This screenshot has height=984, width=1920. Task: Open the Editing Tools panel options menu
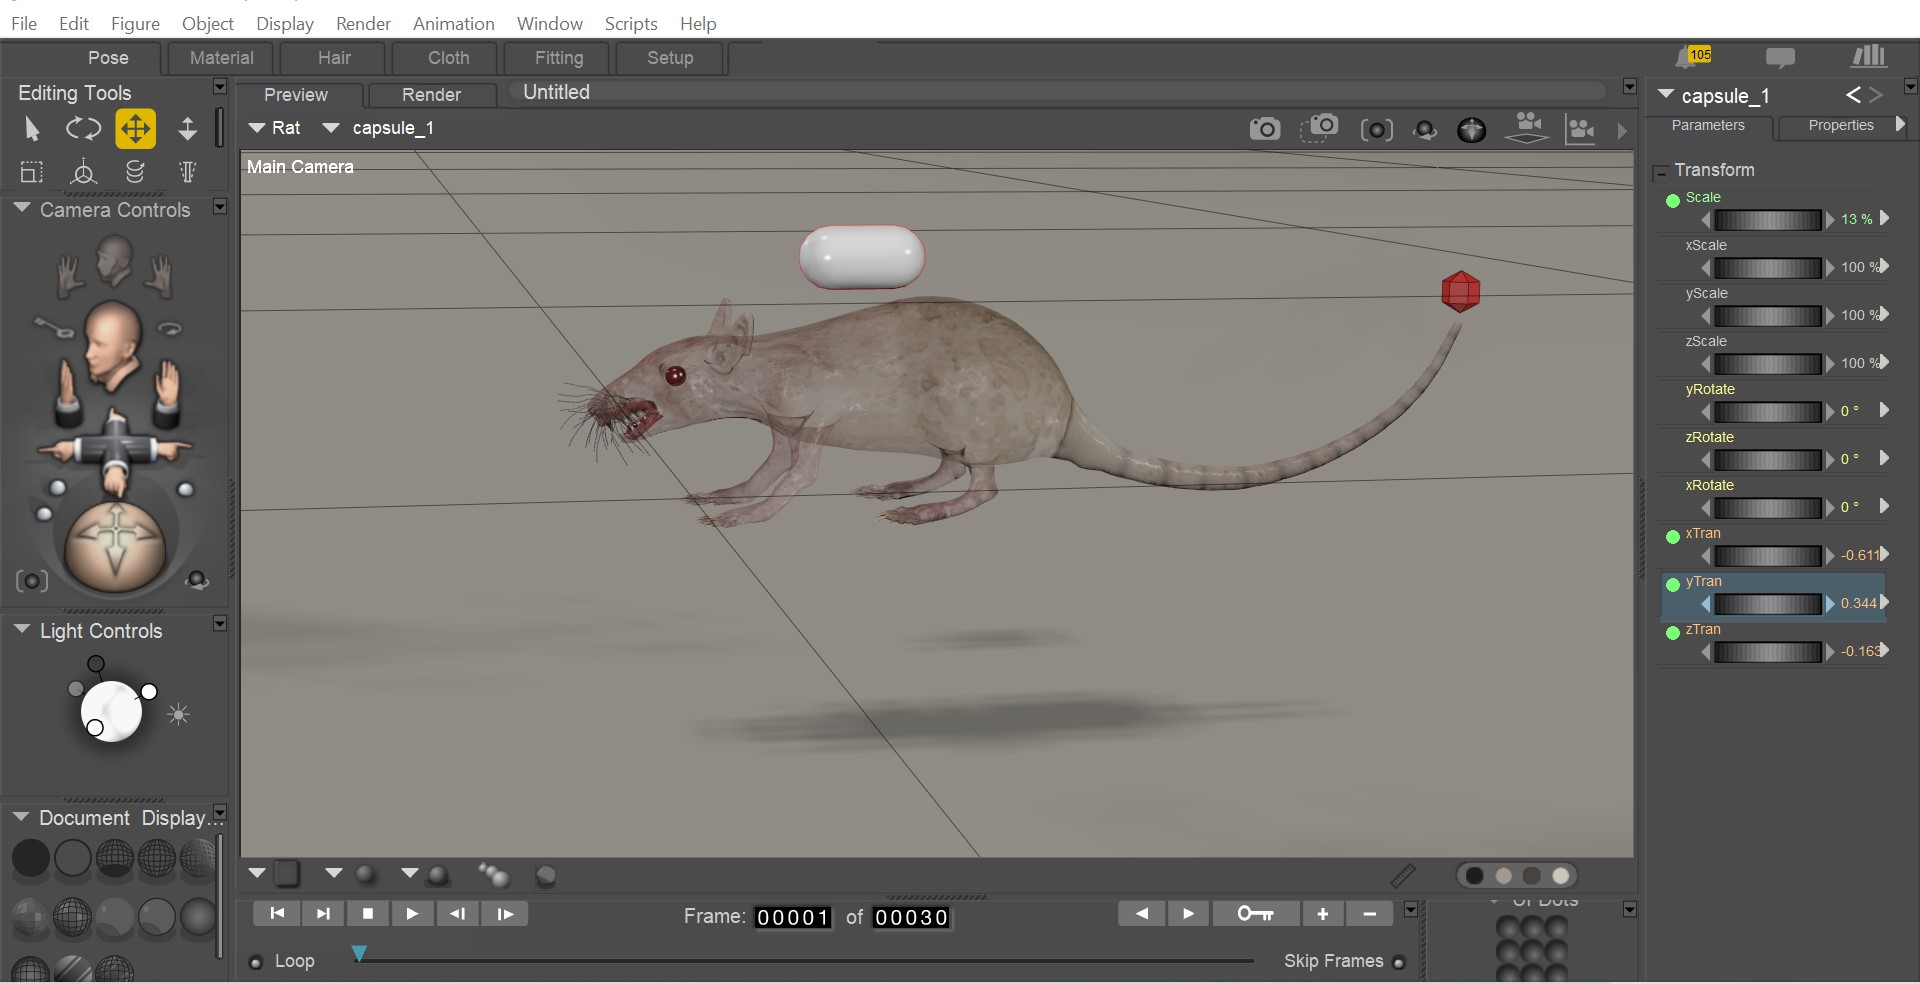[x=220, y=87]
